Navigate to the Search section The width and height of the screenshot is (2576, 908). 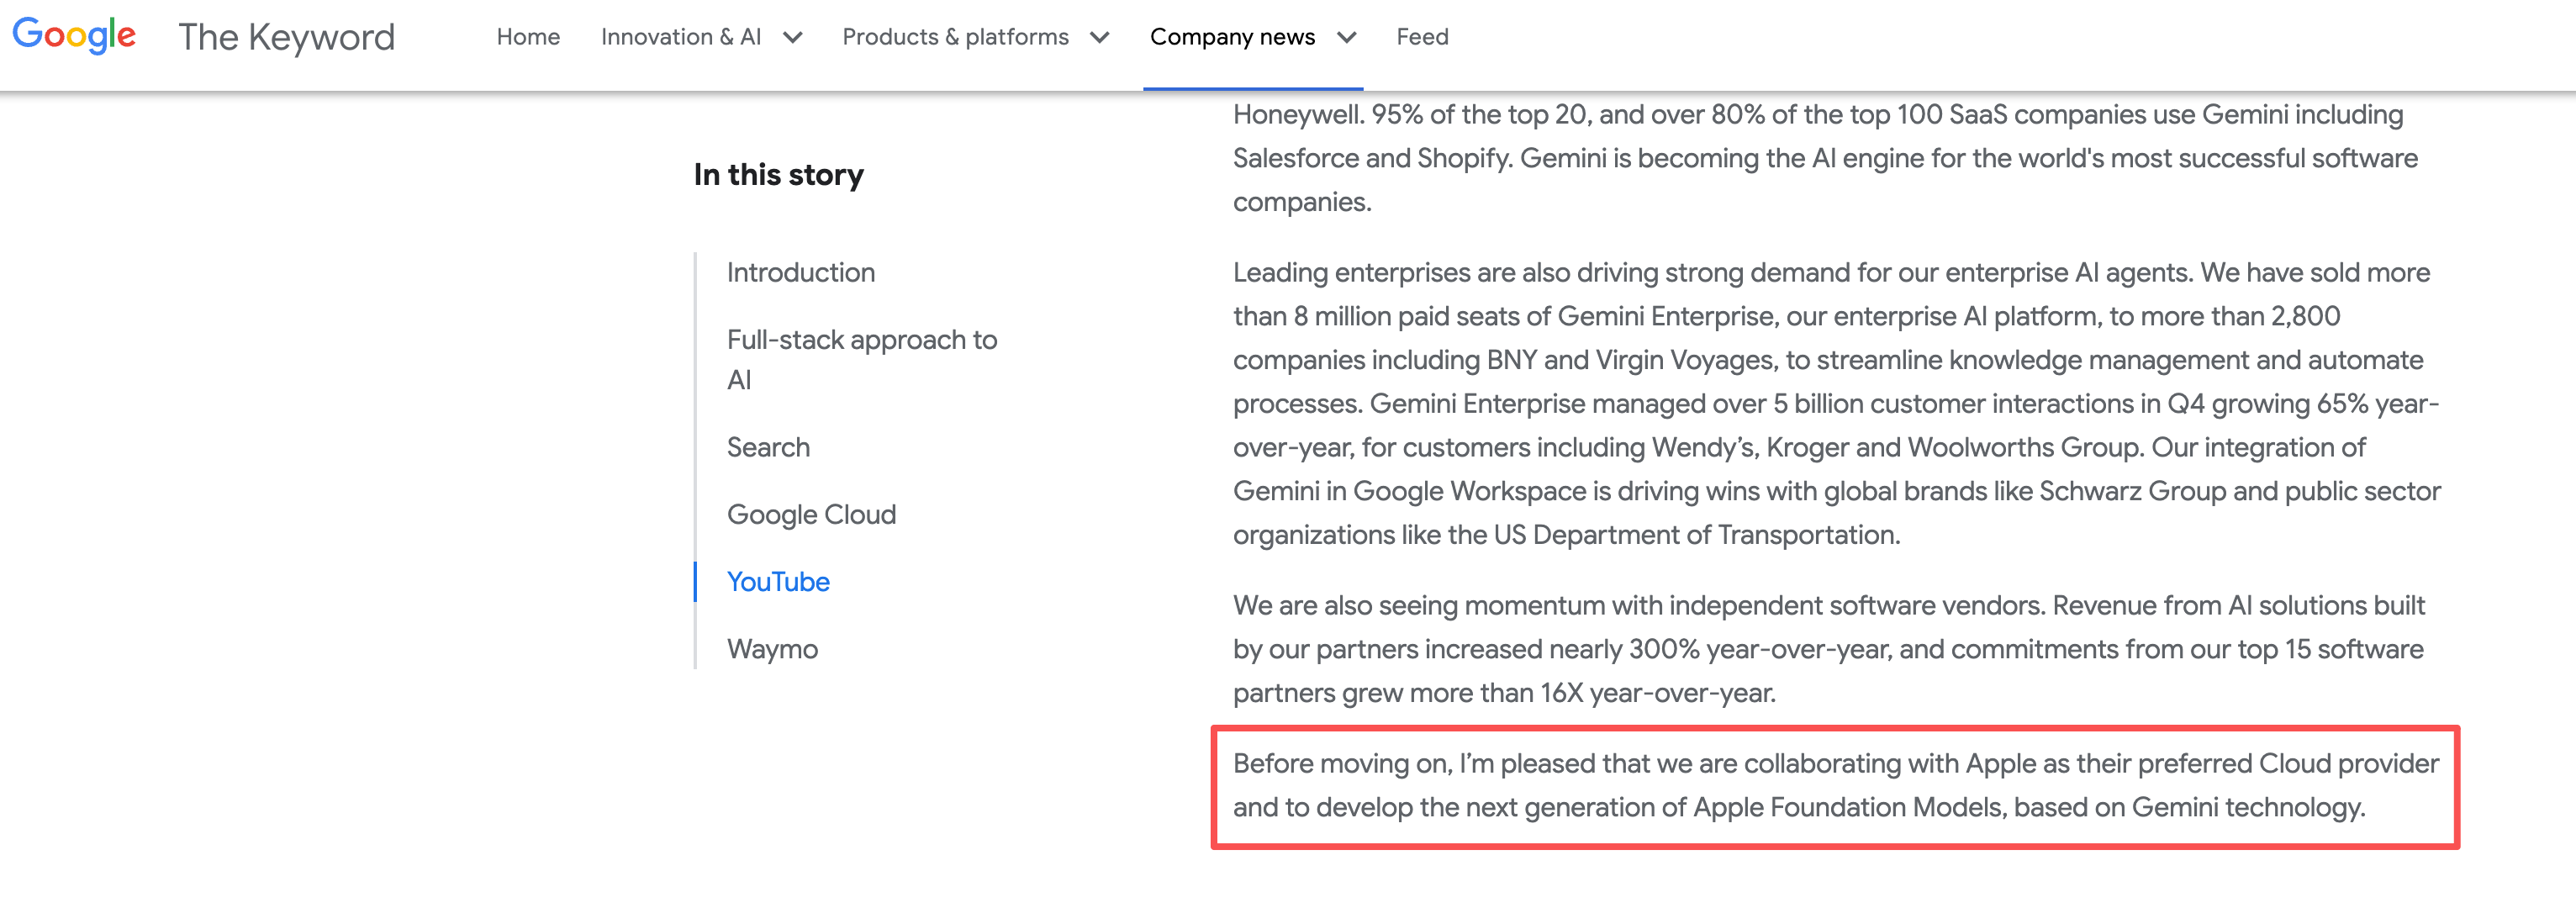(768, 447)
